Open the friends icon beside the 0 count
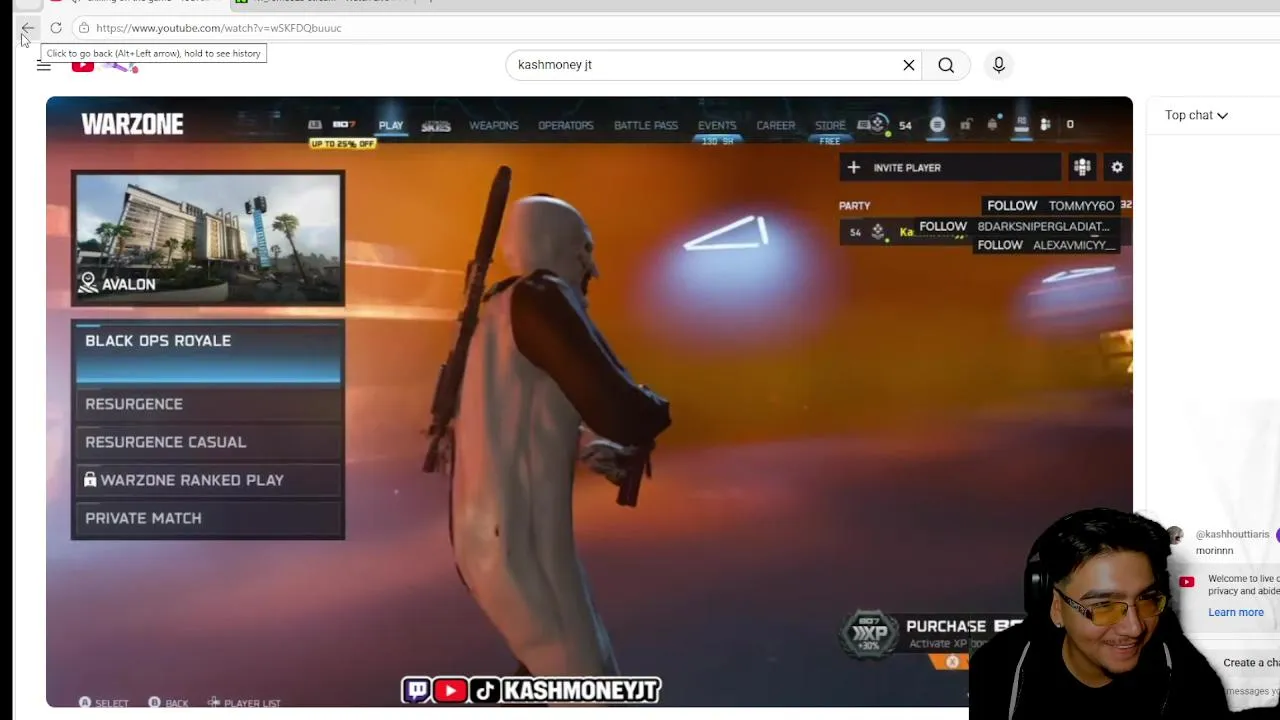 click(1045, 124)
